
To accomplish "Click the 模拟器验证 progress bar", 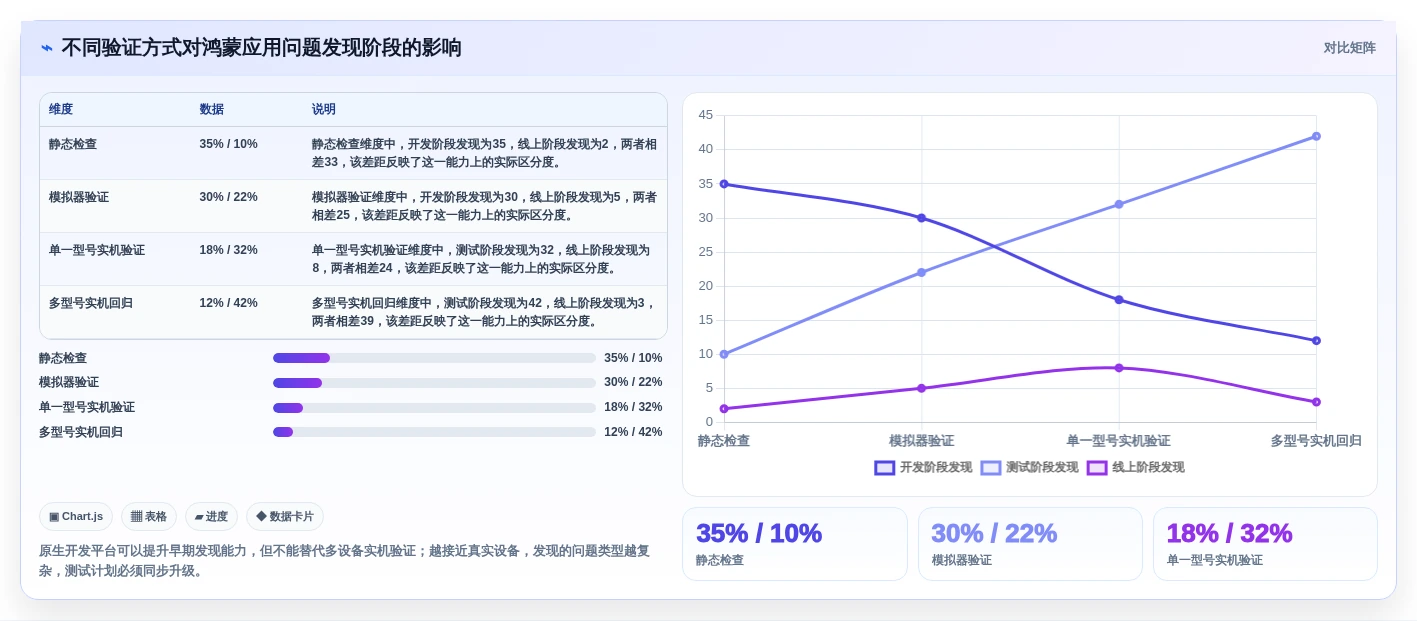I will (x=434, y=383).
